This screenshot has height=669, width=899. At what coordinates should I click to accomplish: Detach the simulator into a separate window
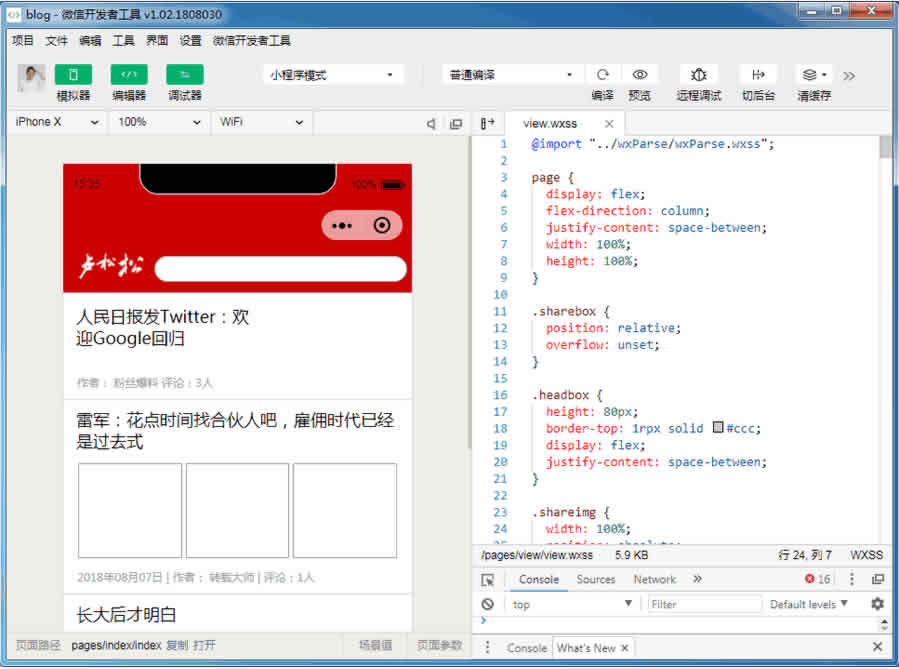point(456,123)
